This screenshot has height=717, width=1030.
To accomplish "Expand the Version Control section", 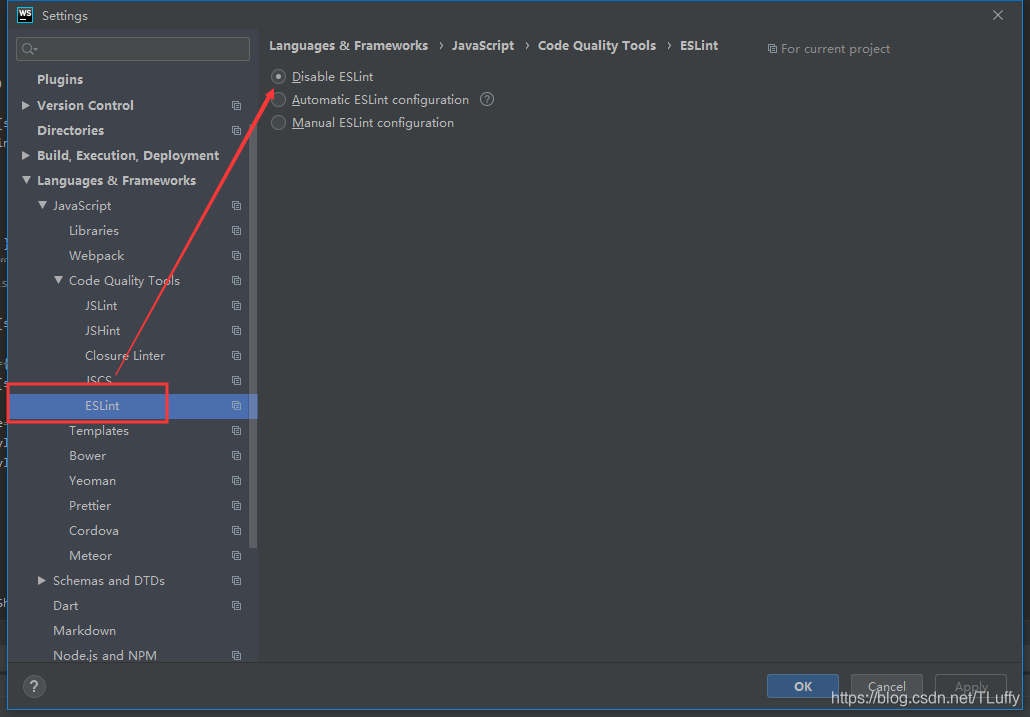I will pyautogui.click(x=26, y=105).
